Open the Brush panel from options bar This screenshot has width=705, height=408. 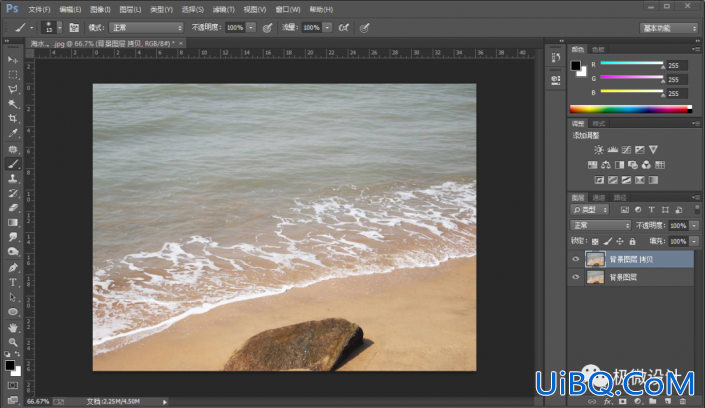(x=74, y=28)
